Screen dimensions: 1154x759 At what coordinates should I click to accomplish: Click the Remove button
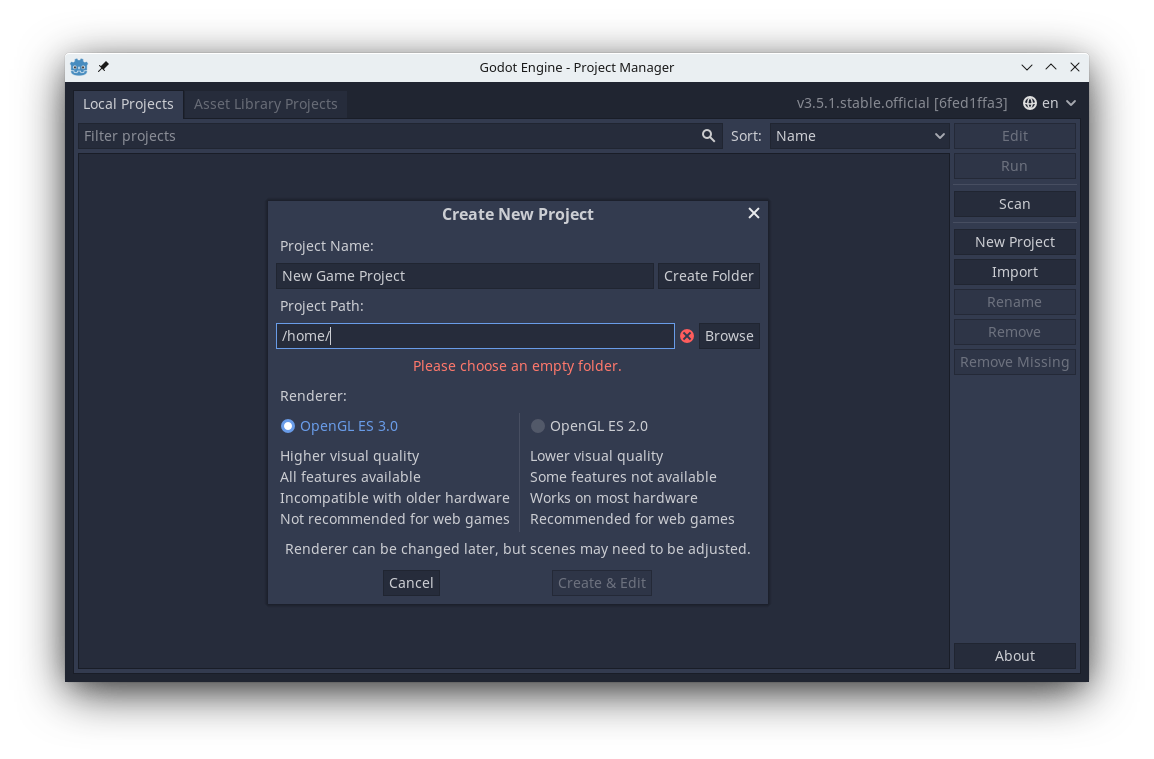click(x=1014, y=332)
